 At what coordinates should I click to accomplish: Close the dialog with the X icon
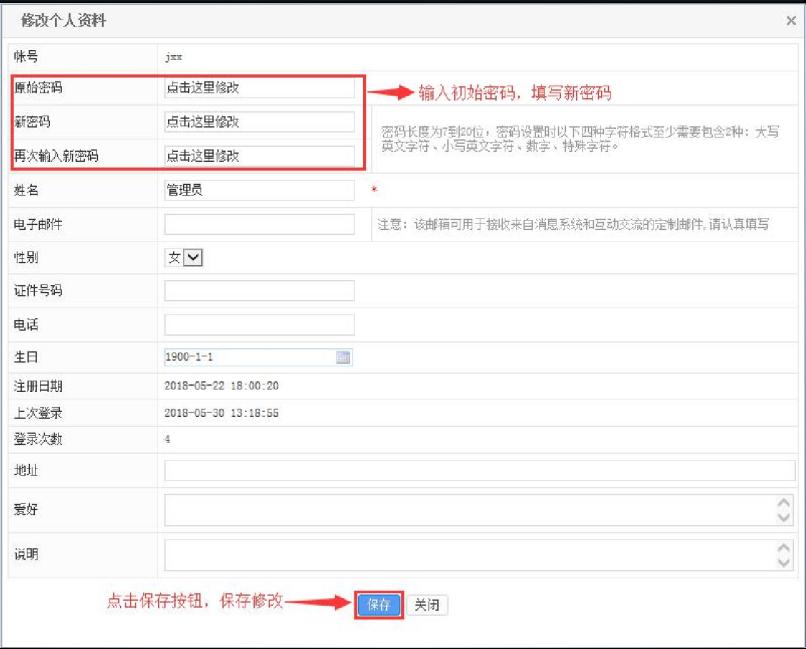[792, 20]
